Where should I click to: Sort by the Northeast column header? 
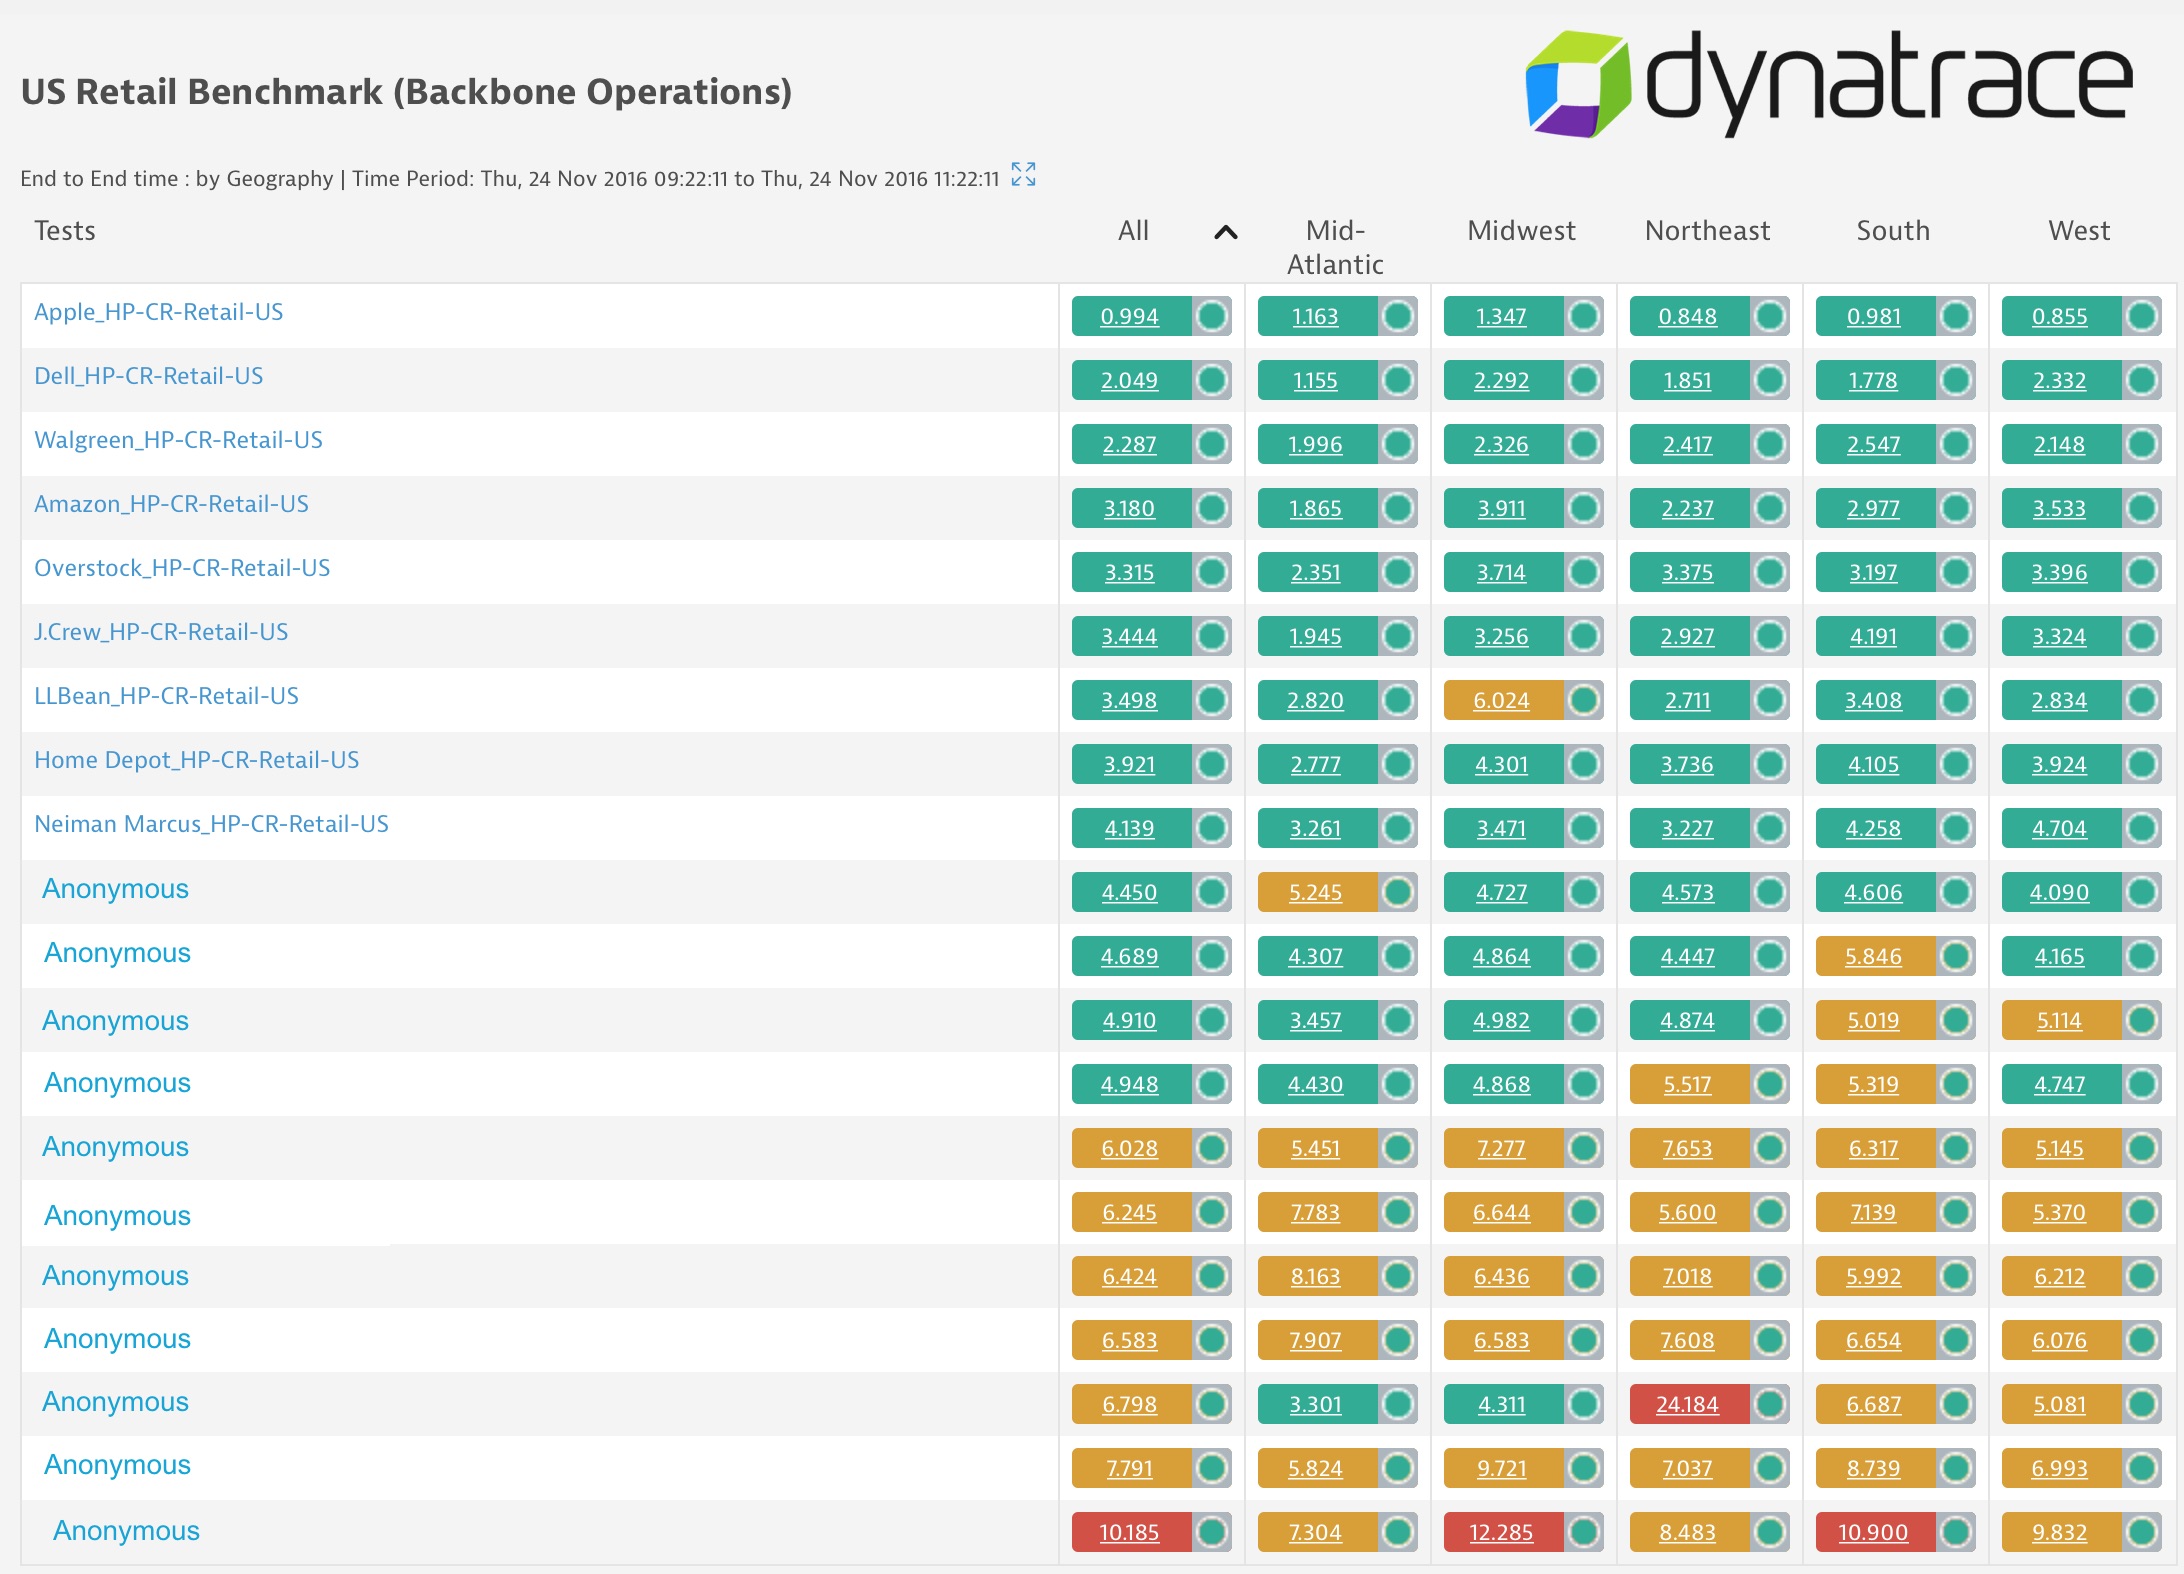click(x=1707, y=231)
